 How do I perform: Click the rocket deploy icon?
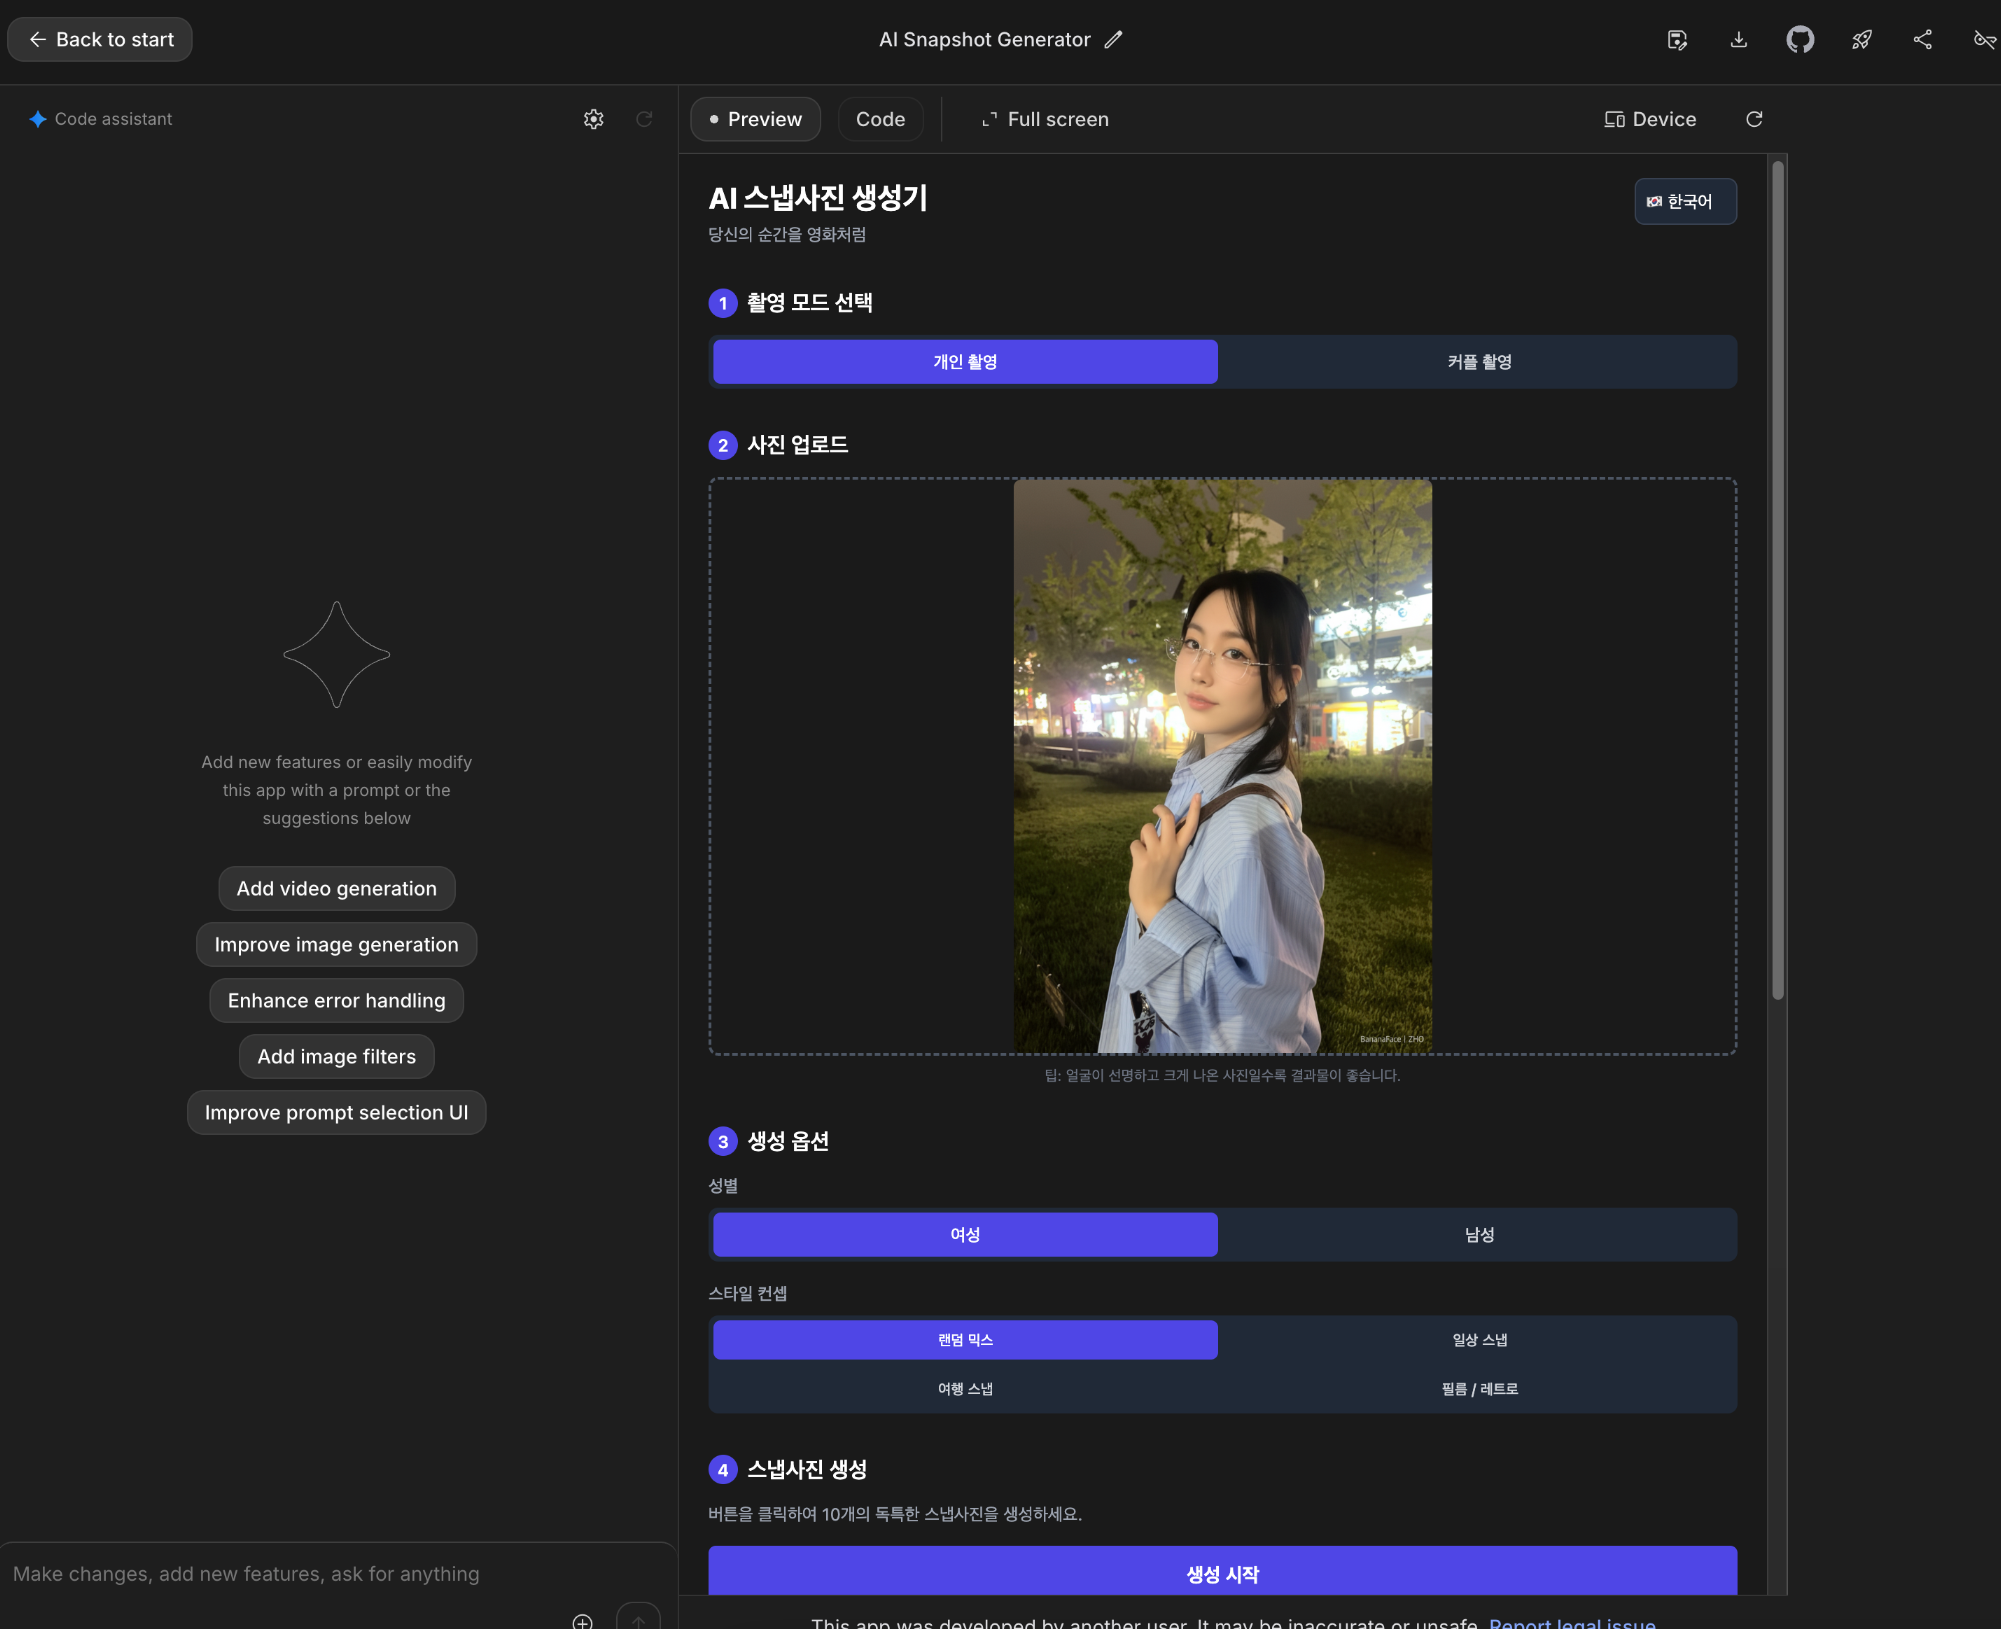pyautogui.click(x=1861, y=40)
